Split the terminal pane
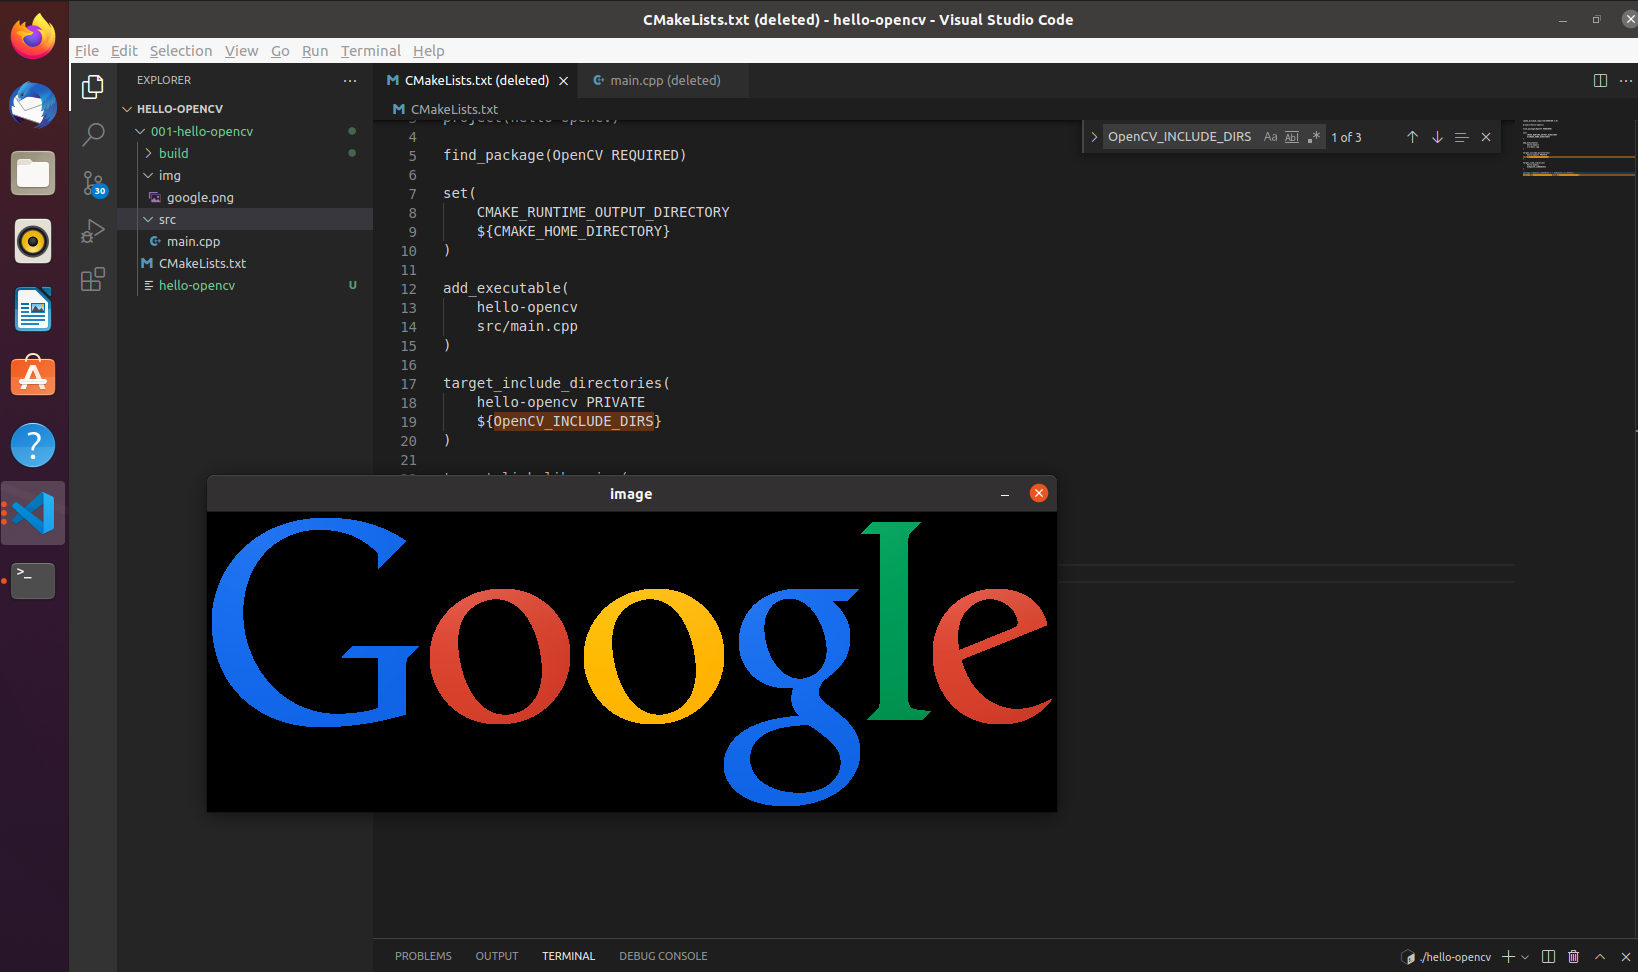The width and height of the screenshot is (1638, 972). coord(1548,957)
